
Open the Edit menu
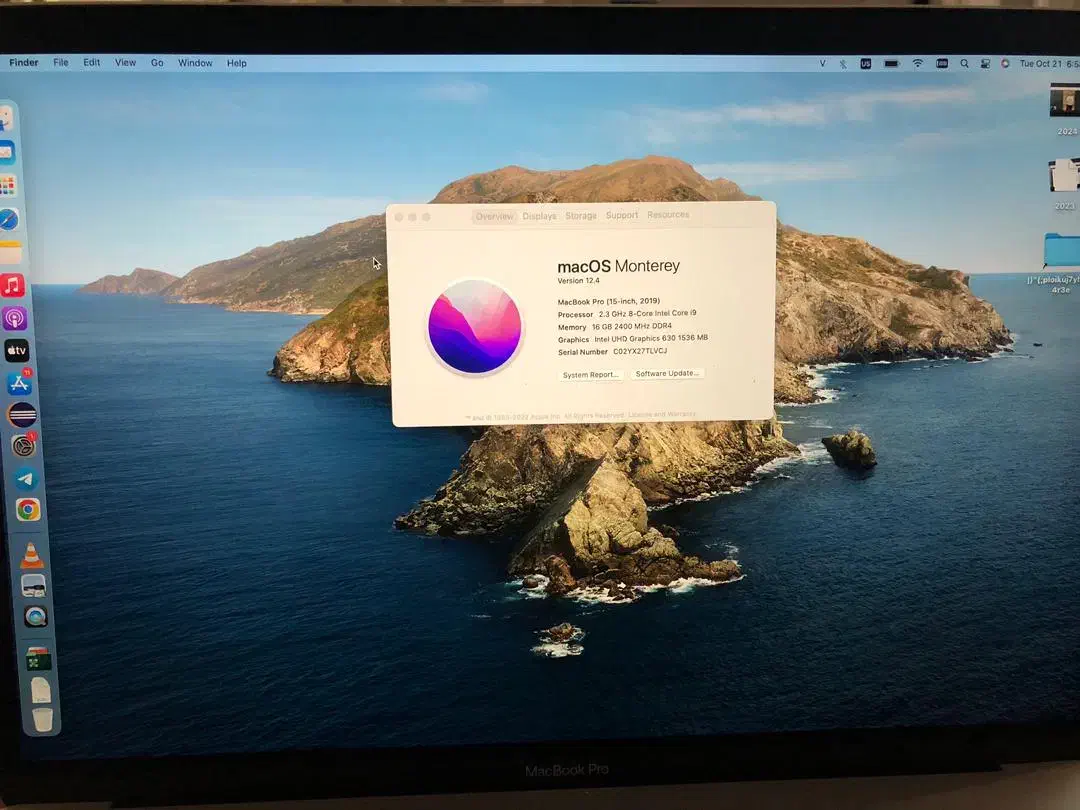(92, 63)
